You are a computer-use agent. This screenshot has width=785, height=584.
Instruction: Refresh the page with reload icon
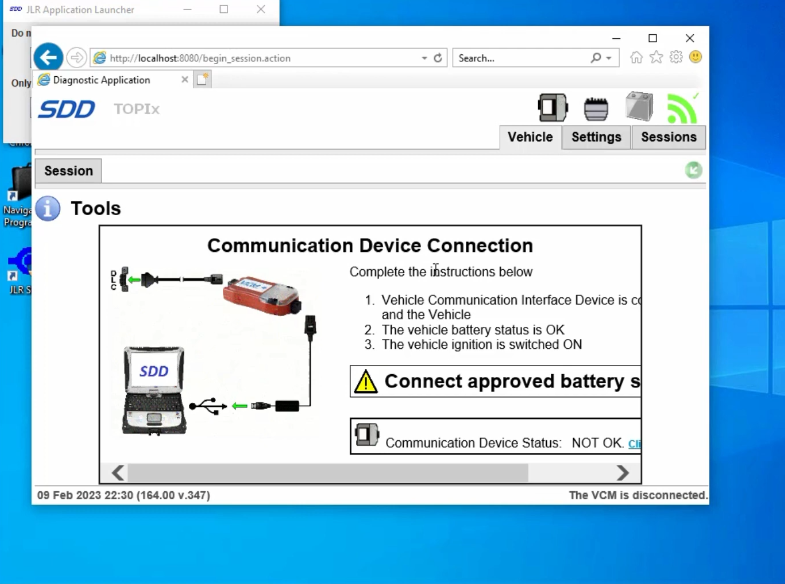coord(438,58)
